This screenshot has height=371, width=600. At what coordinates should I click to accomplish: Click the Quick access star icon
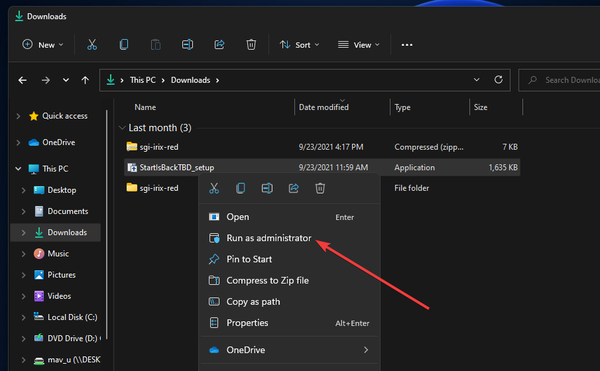click(x=34, y=116)
